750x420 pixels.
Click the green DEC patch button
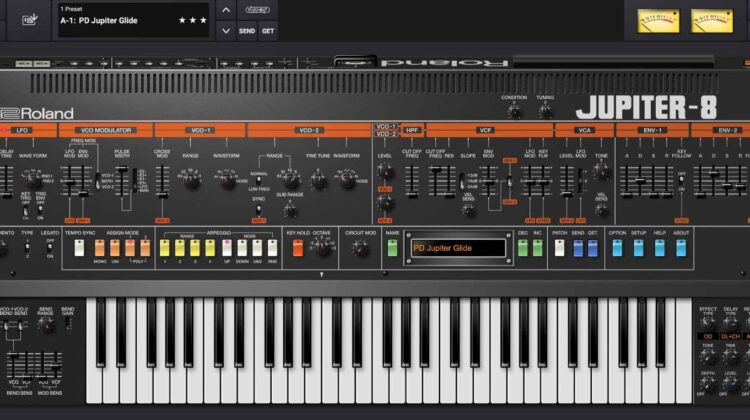[523, 248]
